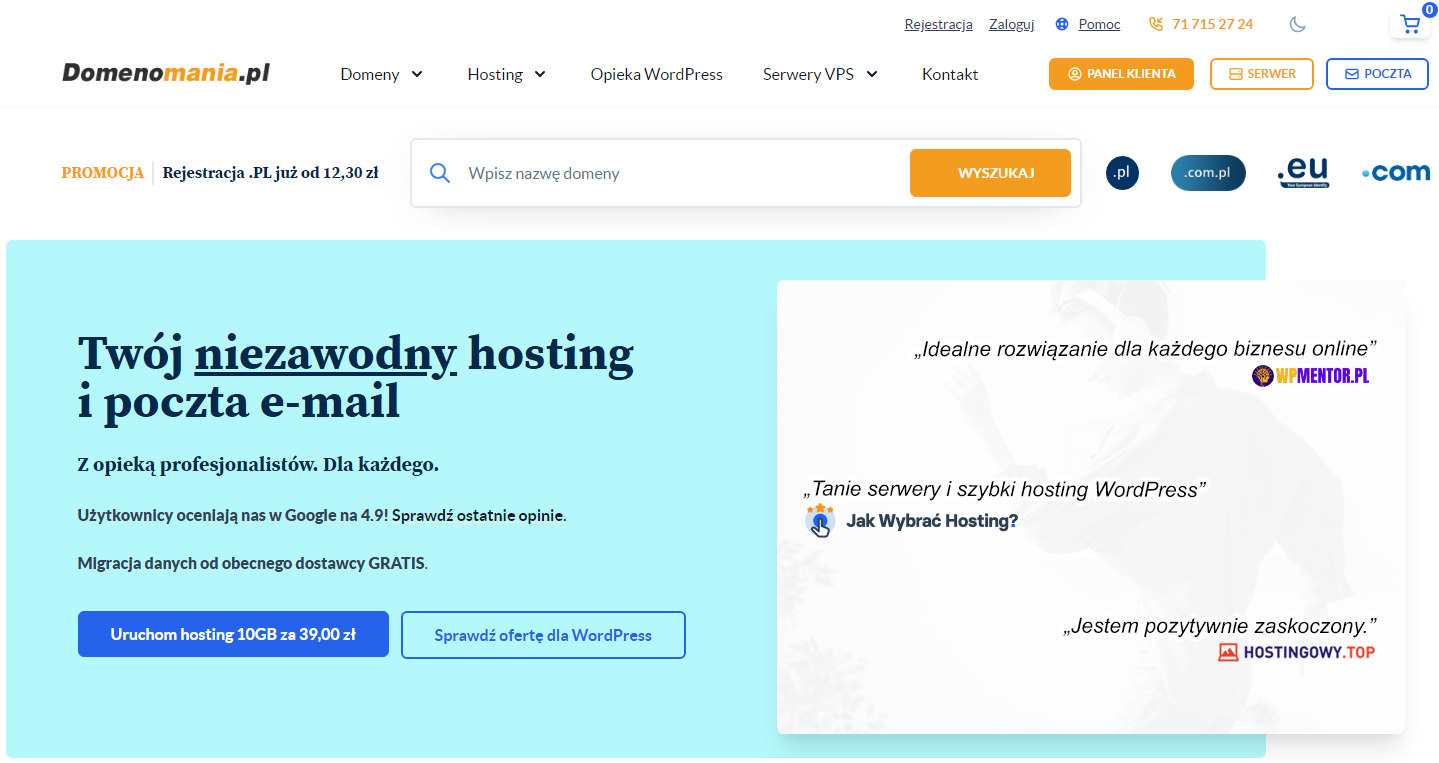This screenshot has width=1439, height=763.
Task: Click the quote Jestem pozytywnie zaskoczony
Action: pyautogui.click(x=1220, y=627)
